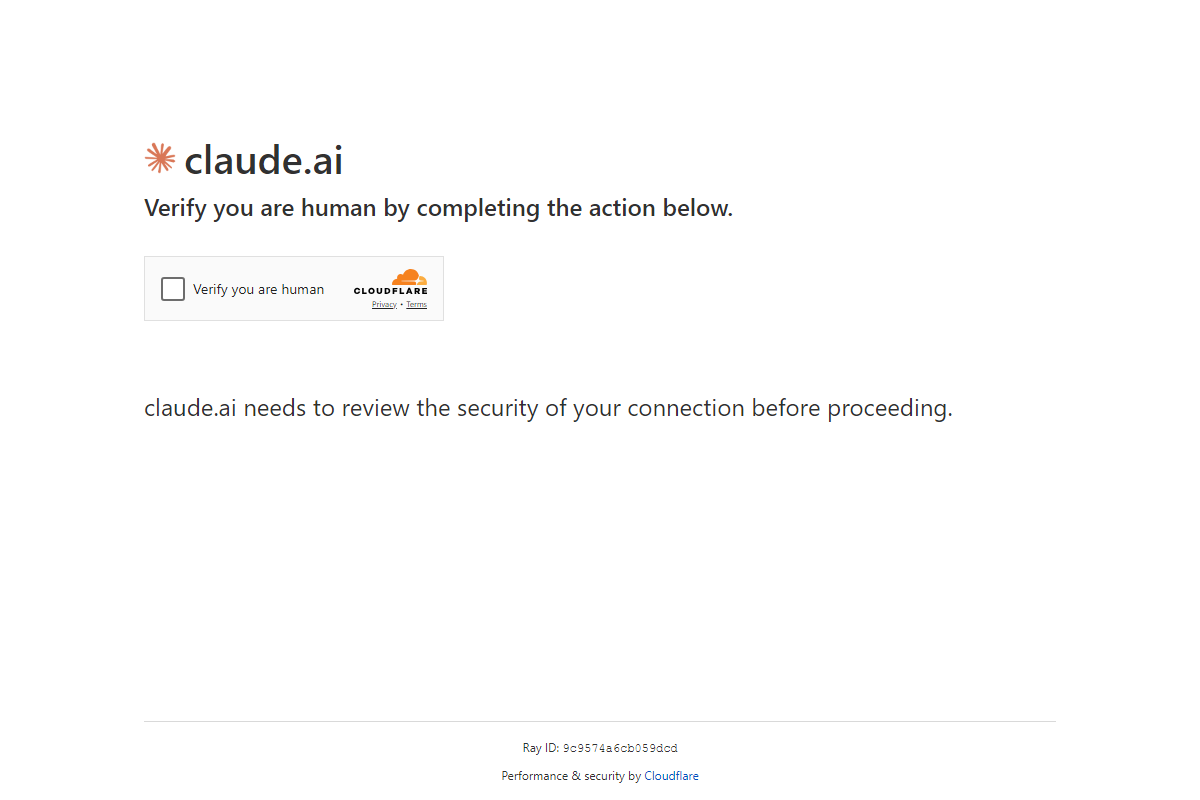Viewport: 1200px width, 800px height.
Task: Click the verify action instruction heading
Action: click(x=438, y=208)
